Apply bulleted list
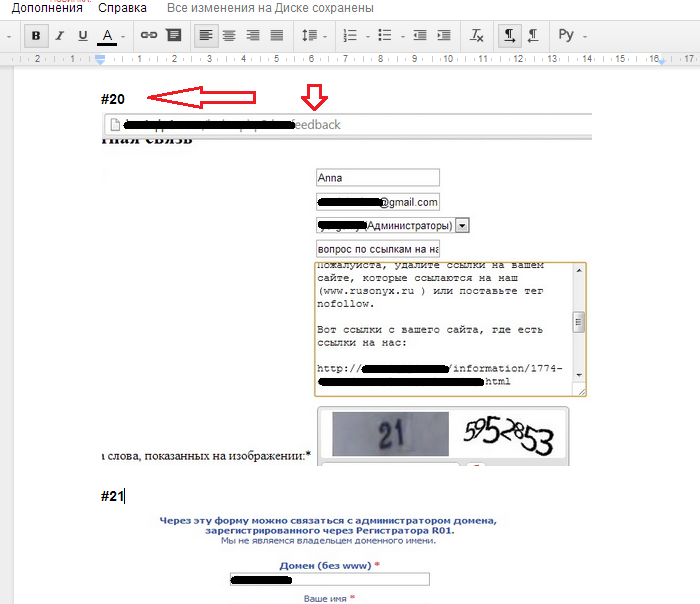The image size is (700, 604). [385, 35]
